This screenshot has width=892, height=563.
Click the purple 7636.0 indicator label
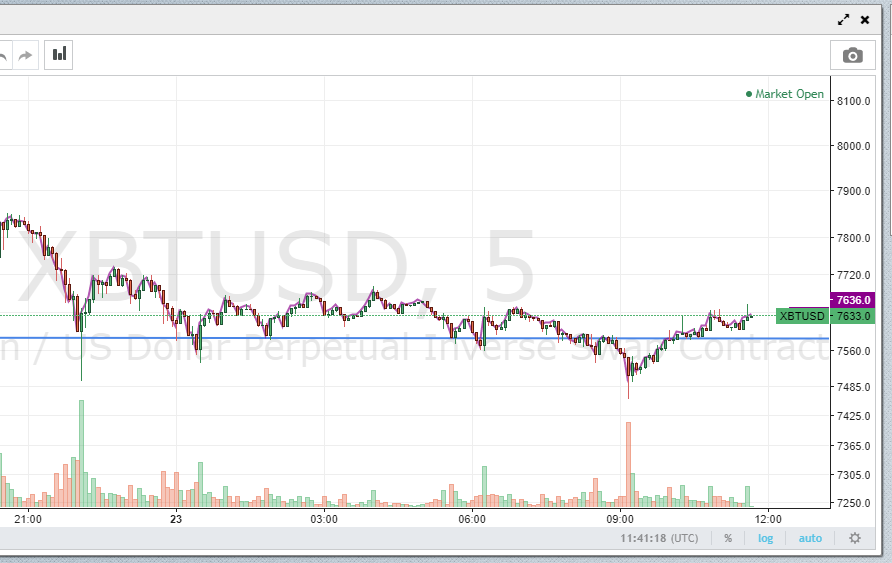[853, 300]
